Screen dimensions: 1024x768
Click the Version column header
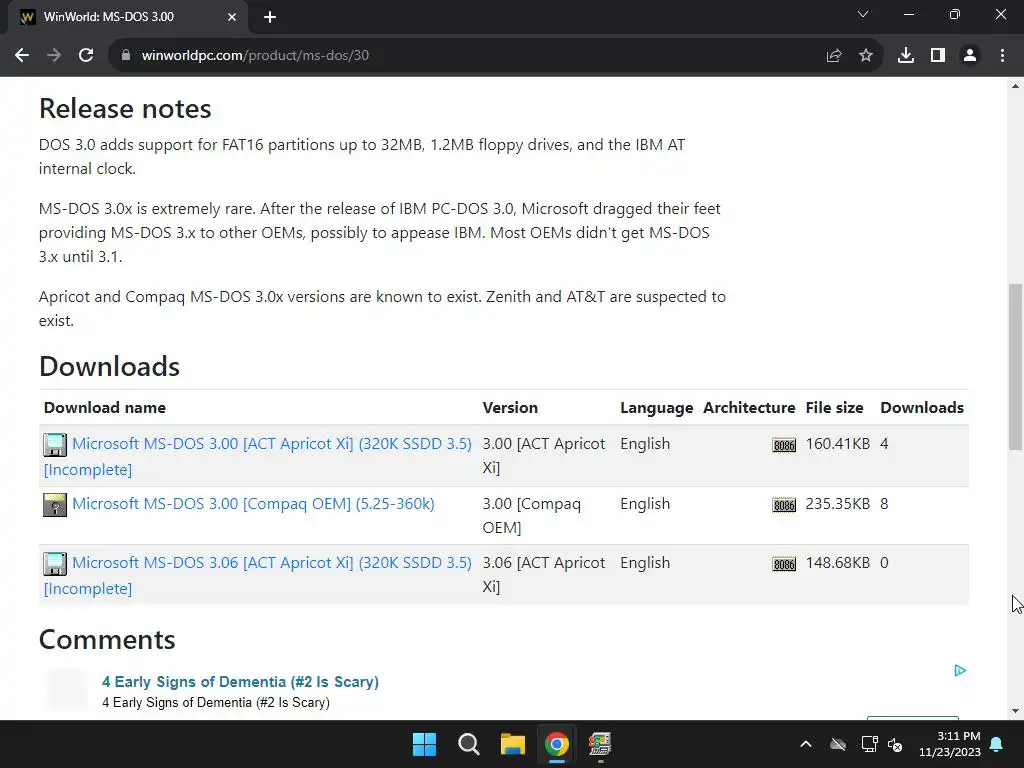[510, 408]
